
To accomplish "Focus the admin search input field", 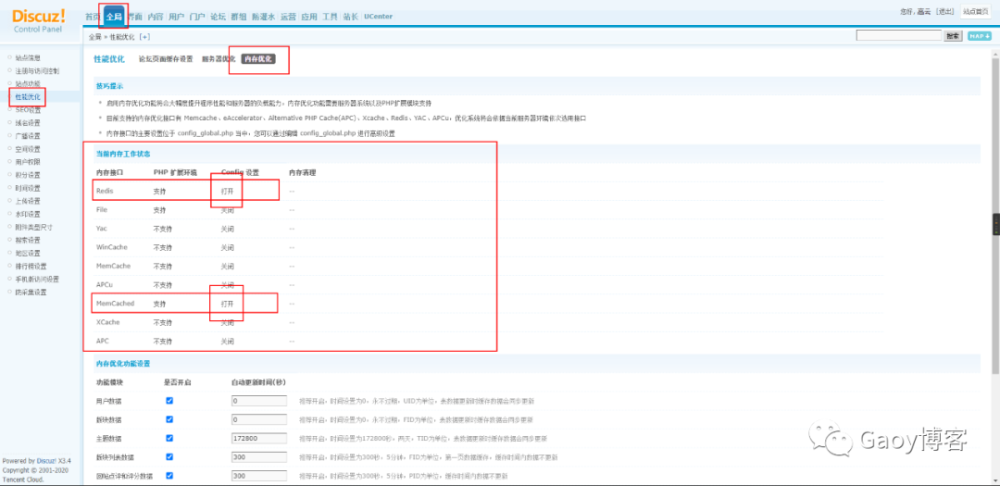I will [899, 36].
